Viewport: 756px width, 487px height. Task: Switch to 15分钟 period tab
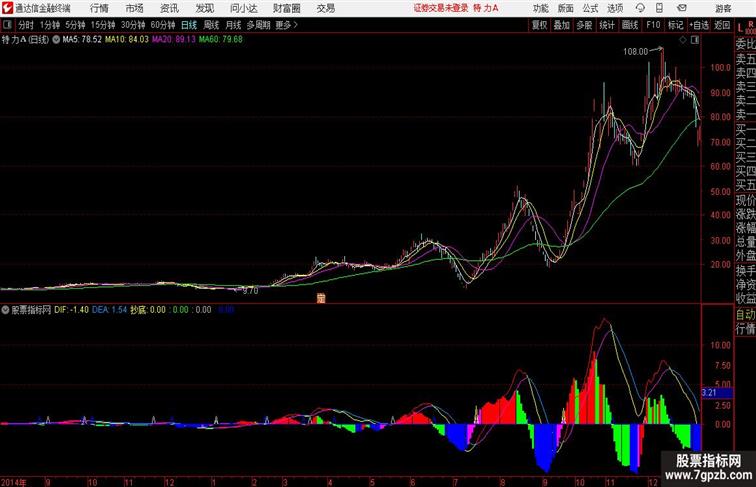click(103, 25)
